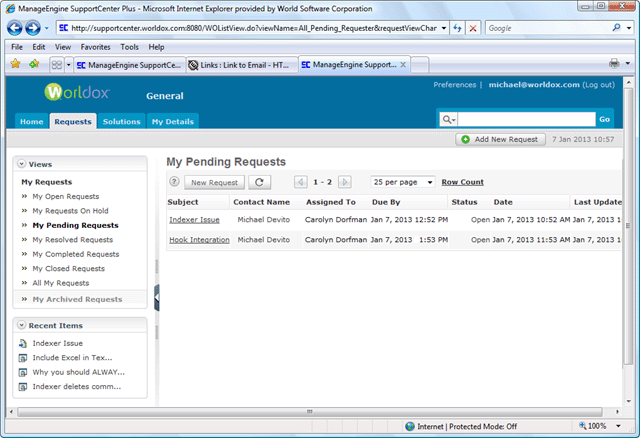Click the Worldox logo
The width and height of the screenshot is (640, 438).
click(77, 92)
